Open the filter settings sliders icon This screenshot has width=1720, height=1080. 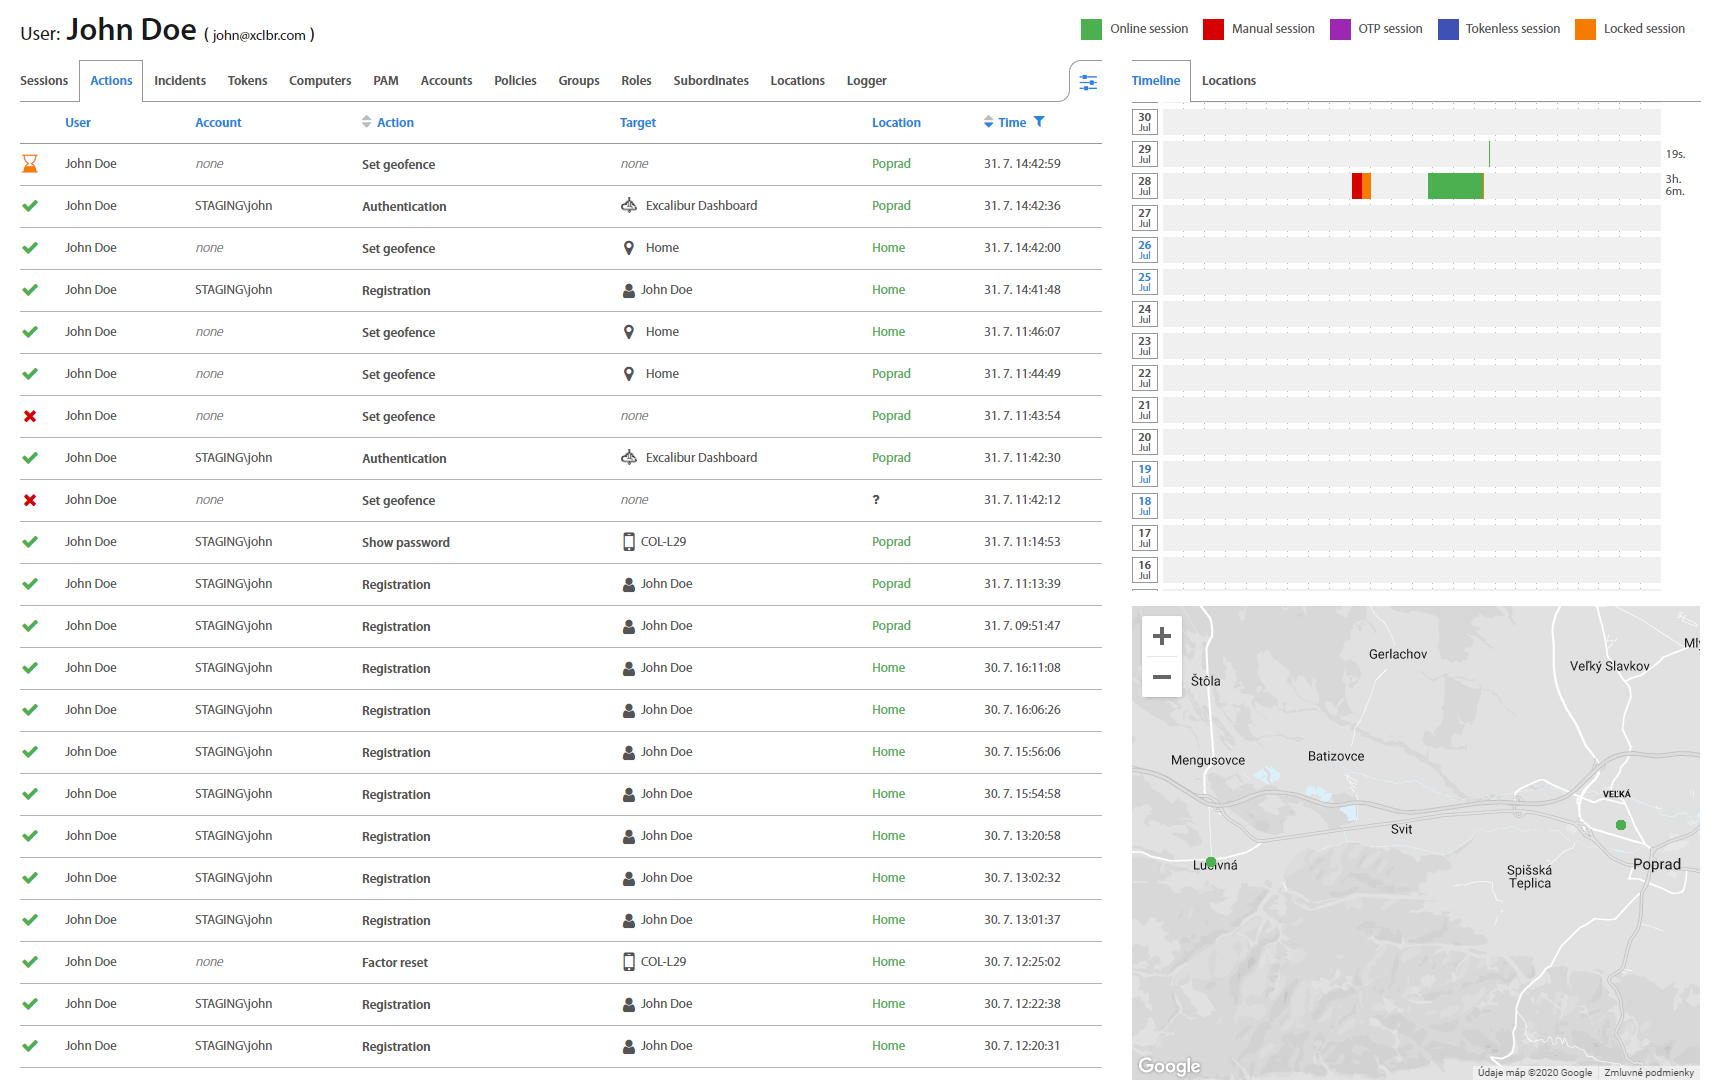pos(1088,82)
